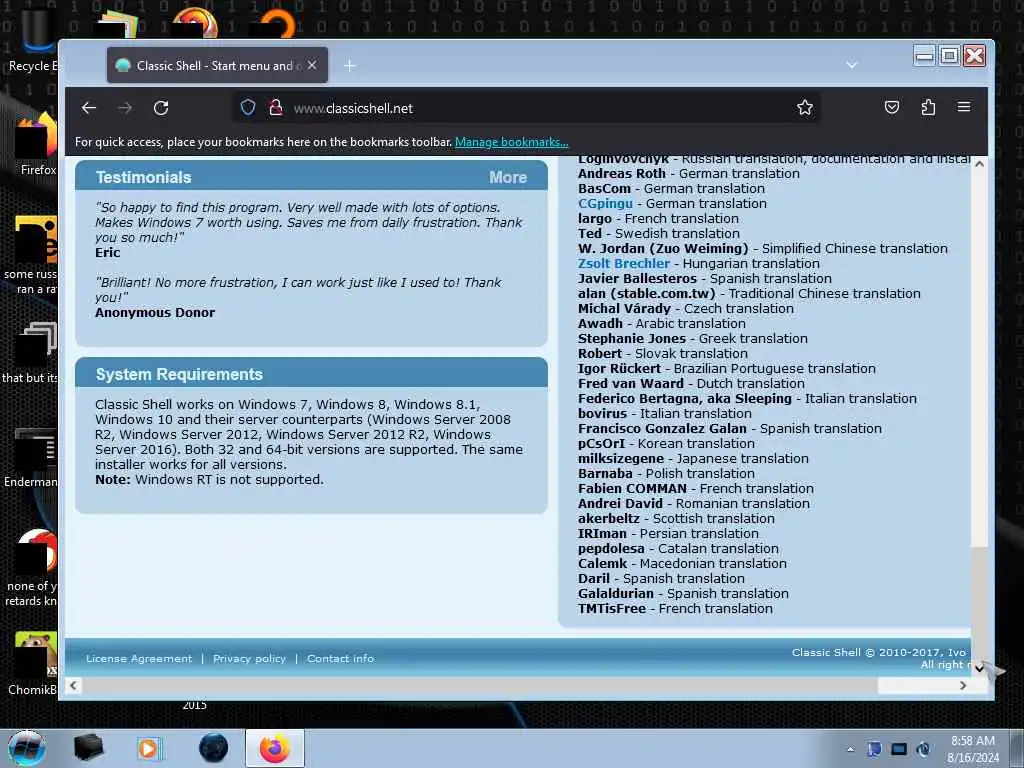Image resolution: width=1024 pixels, height=768 pixels.
Task: Click the taskbar clock showing 8:58 AM
Action: tap(973, 749)
